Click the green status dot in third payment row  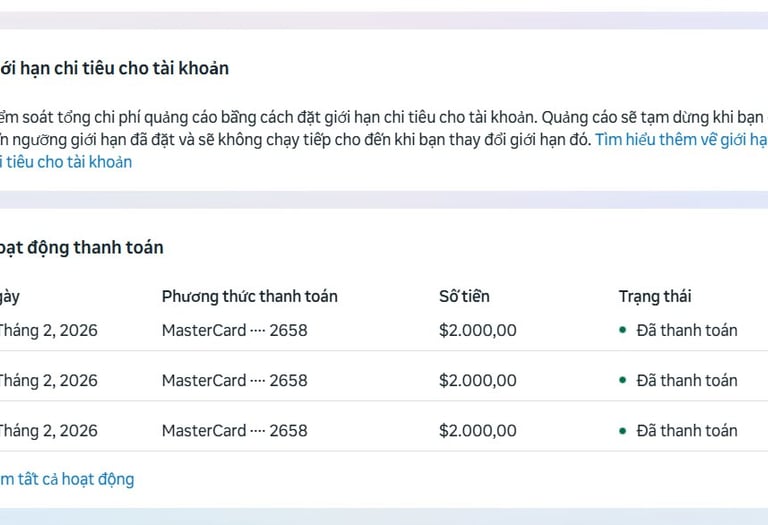point(622,430)
